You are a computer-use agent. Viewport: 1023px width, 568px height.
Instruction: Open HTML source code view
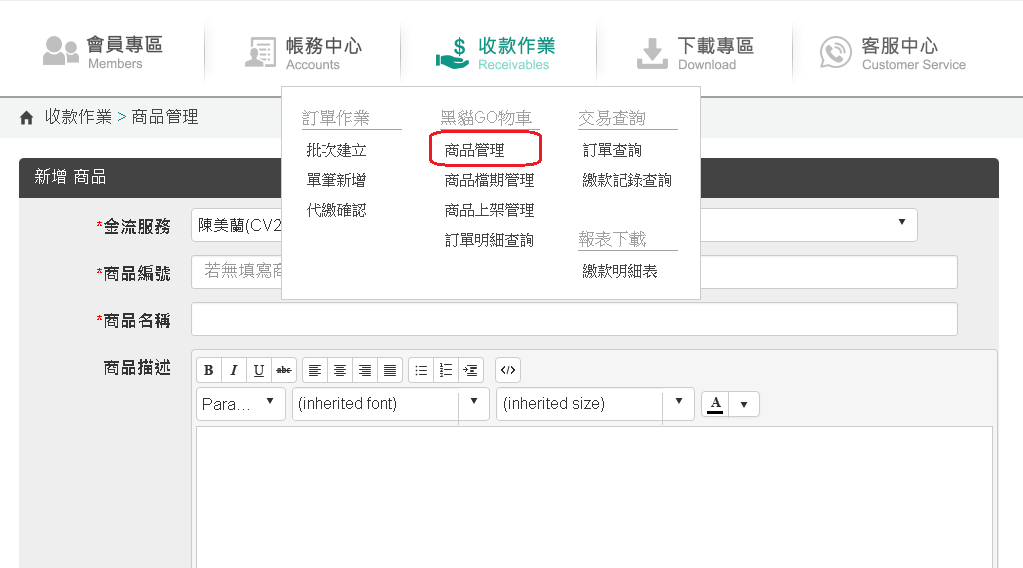508,370
